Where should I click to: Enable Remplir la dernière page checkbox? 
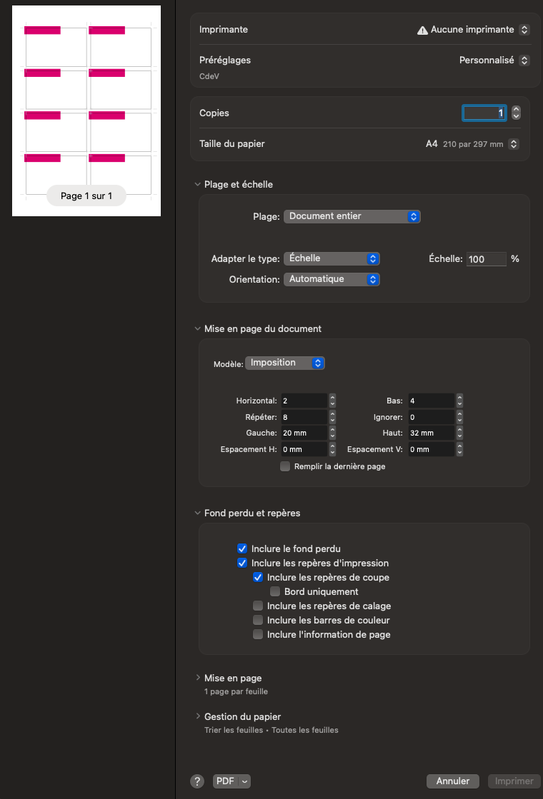(x=285, y=466)
